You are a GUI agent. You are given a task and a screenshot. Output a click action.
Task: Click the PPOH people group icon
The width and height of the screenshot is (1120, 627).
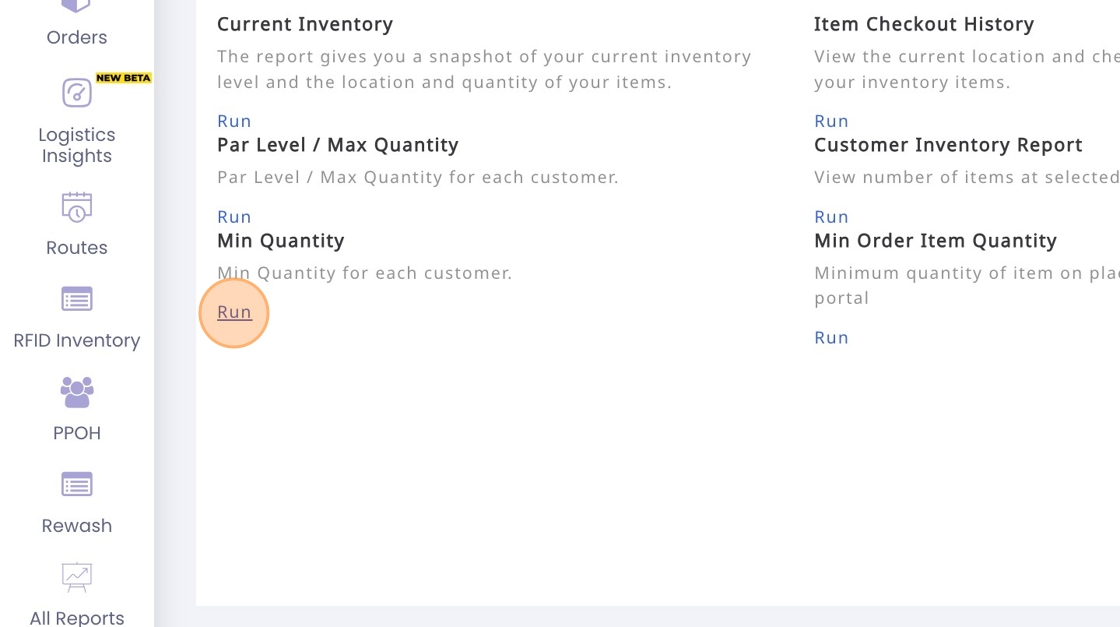pyautogui.click(x=77, y=392)
